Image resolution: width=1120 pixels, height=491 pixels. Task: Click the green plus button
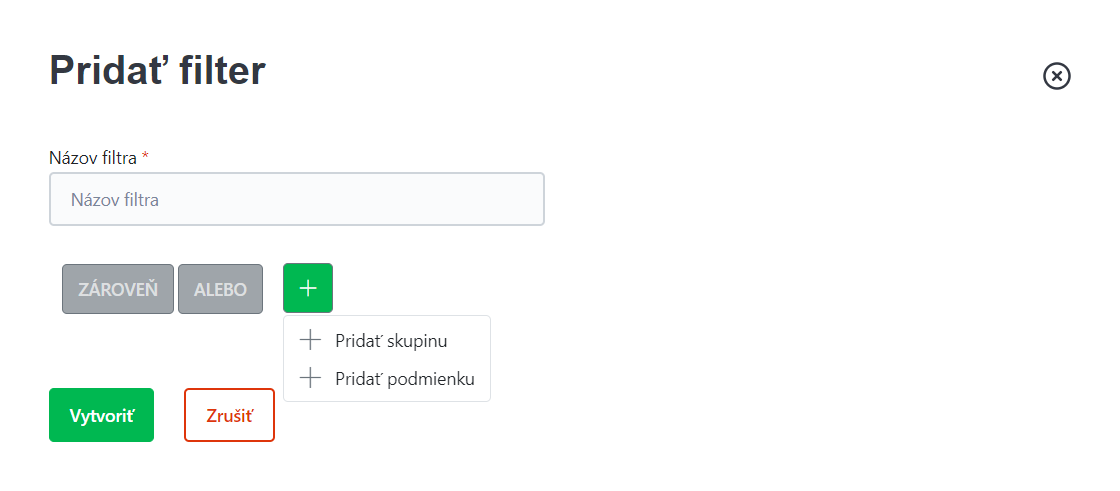[x=308, y=288]
